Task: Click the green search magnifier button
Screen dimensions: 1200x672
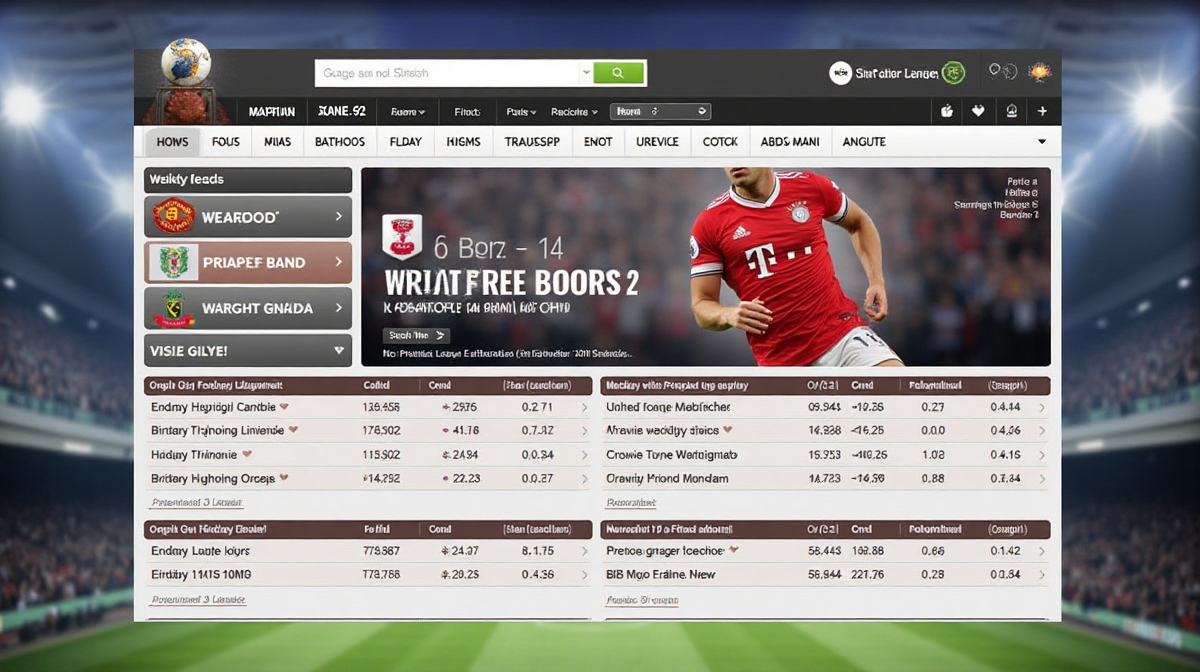Action: point(619,73)
